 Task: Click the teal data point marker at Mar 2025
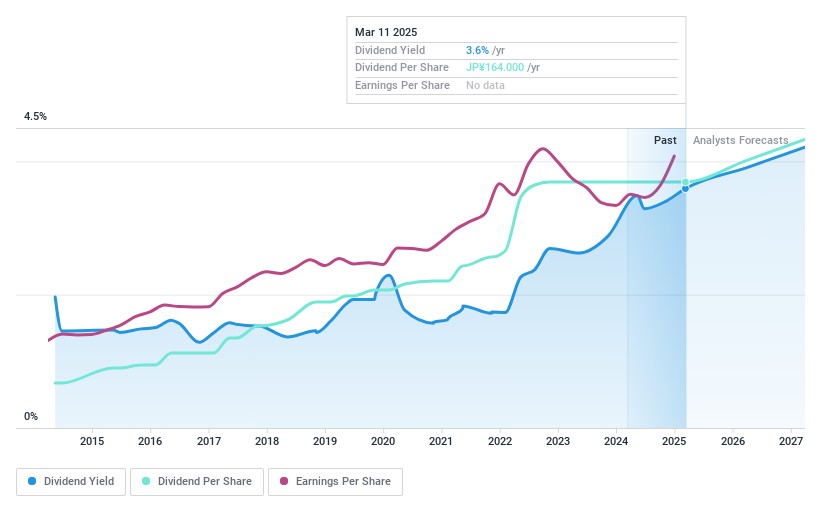coord(686,182)
